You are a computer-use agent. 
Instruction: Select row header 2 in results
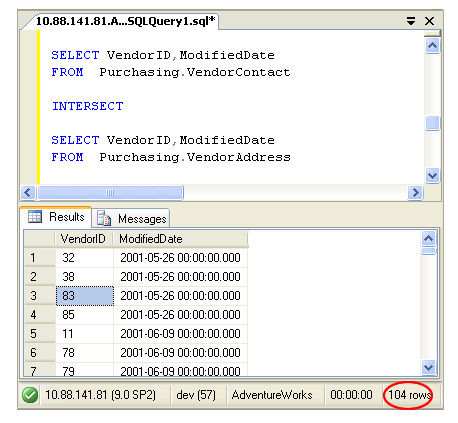[x=40, y=277]
